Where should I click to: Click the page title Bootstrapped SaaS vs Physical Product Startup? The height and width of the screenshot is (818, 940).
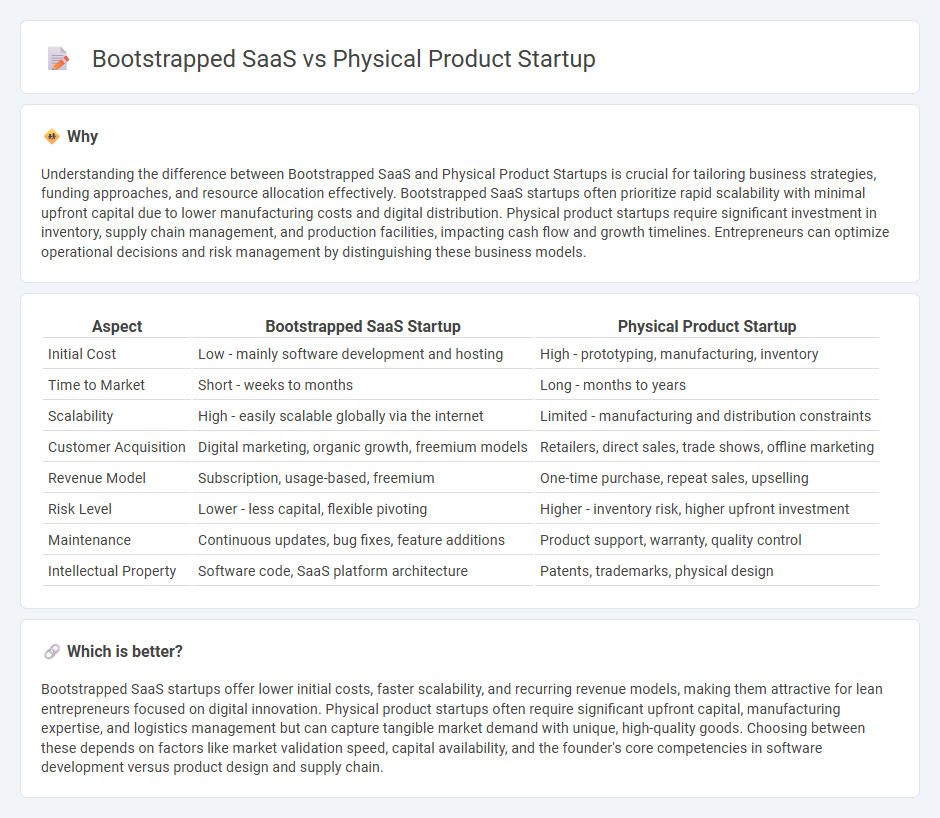pyautogui.click(x=344, y=59)
